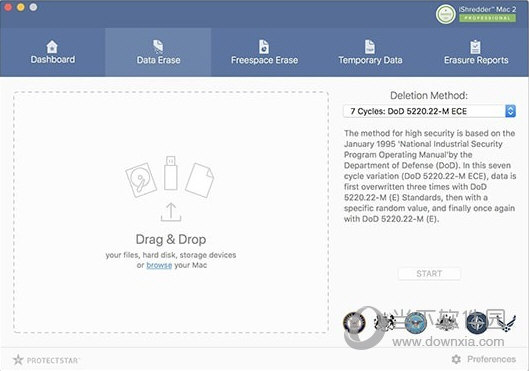529x371 pixels.
Task: Click the START button
Action: click(429, 274)
